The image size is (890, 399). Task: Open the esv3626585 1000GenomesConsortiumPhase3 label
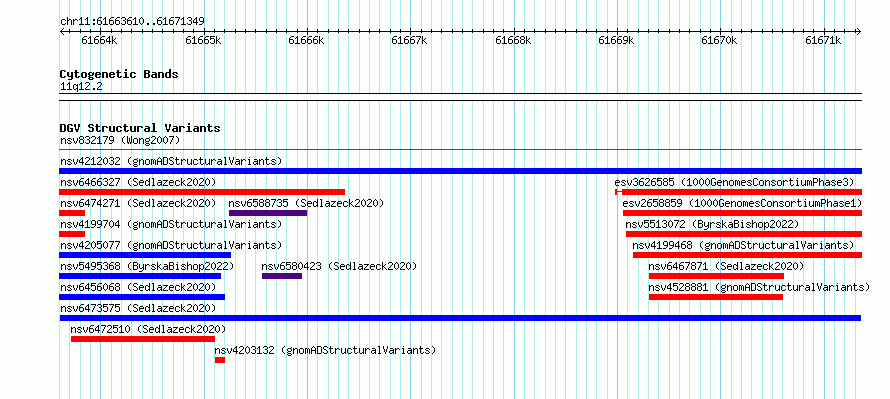pyautogui.click(x=734, y=182)
